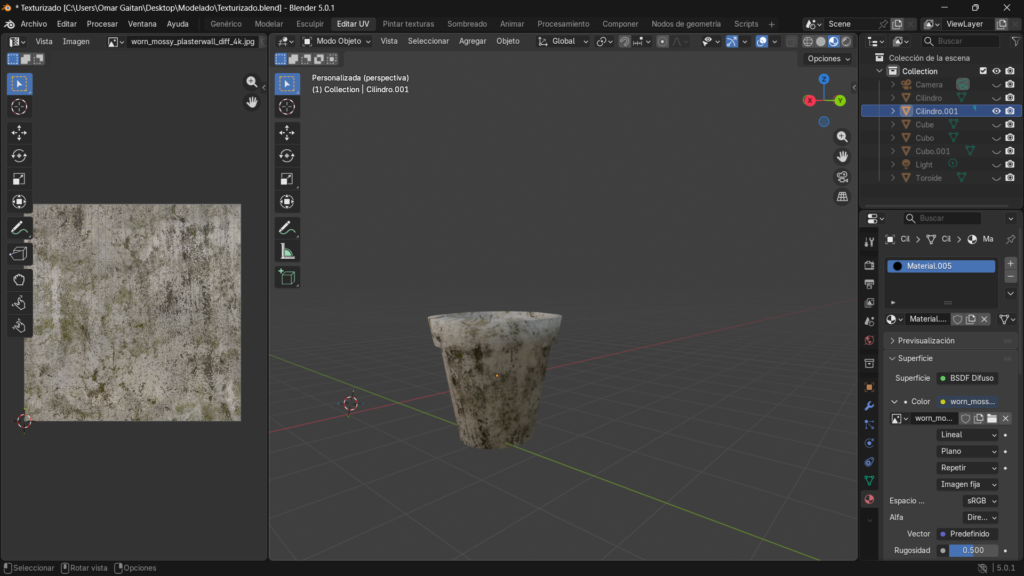The image size is (1024, 576).
Task: Switch to the Sombreado workspace tab
Action: click(x=467, y=24)
